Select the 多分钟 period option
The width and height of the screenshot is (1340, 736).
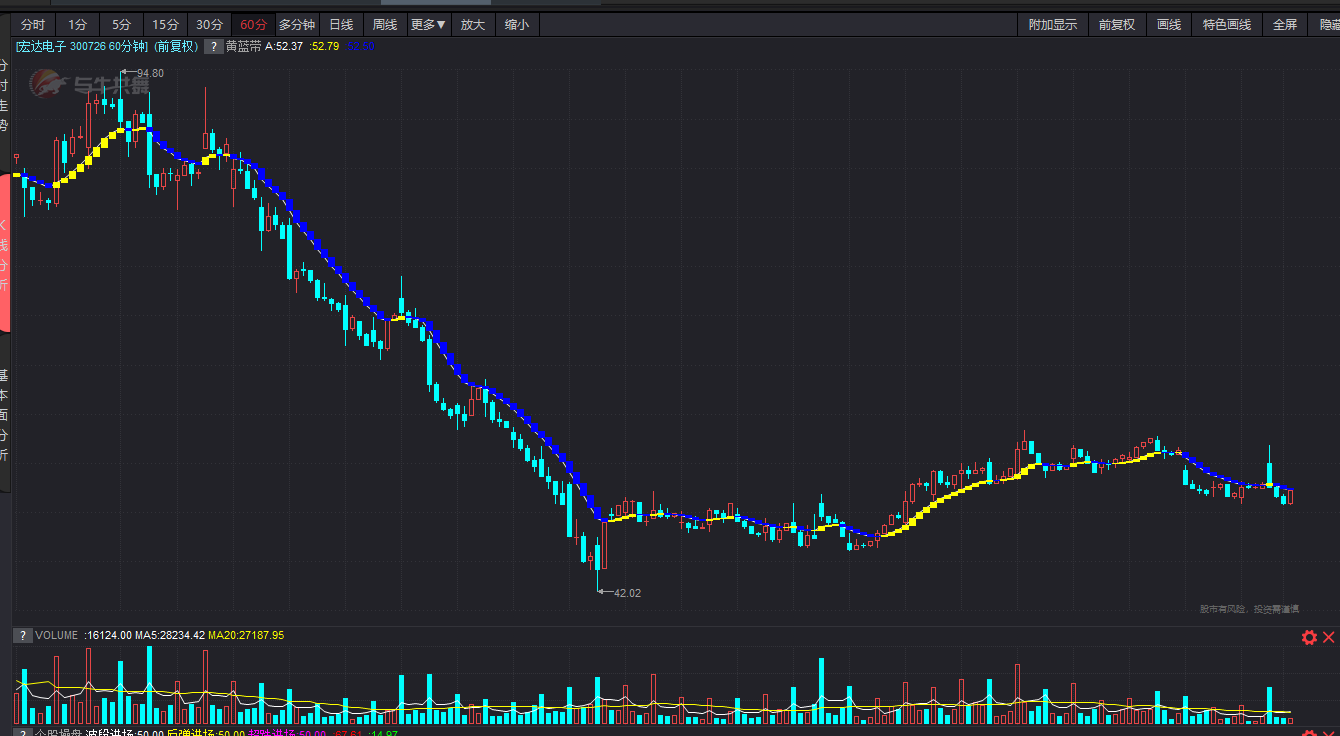pyautogui.click(x=297, y=24)
